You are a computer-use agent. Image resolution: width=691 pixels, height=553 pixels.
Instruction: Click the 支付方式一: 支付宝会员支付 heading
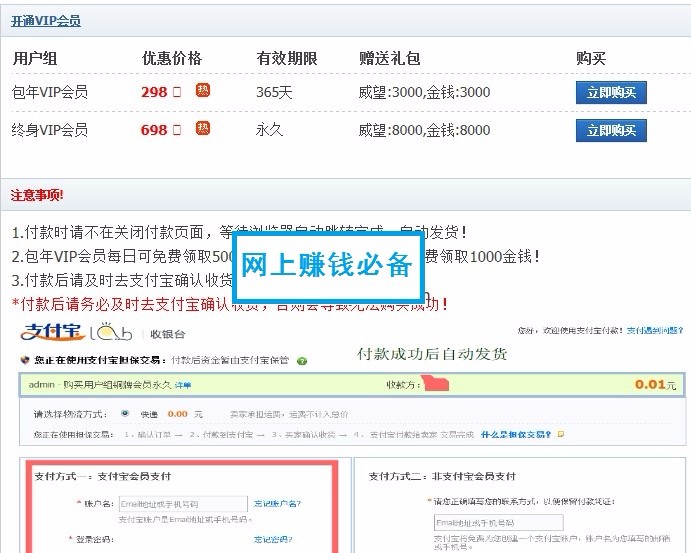point(102,476)
